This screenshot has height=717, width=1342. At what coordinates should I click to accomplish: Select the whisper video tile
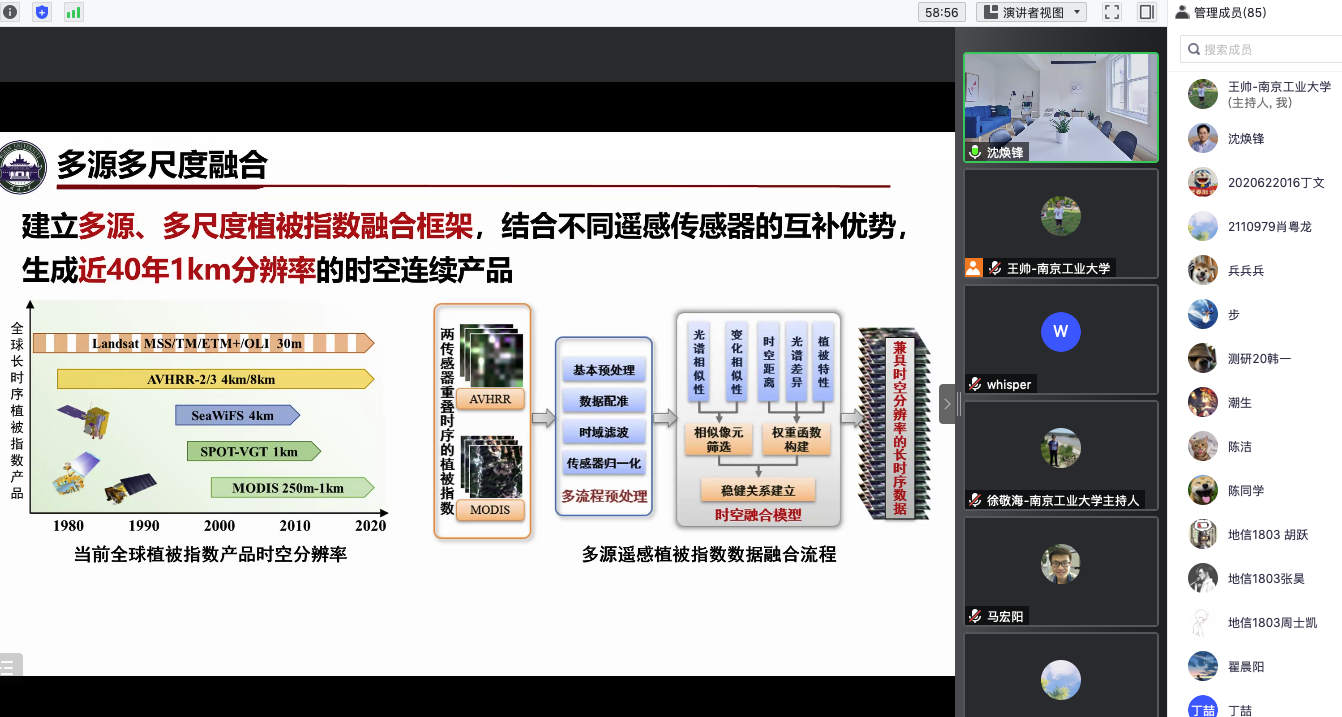[x=1060, y=335]
